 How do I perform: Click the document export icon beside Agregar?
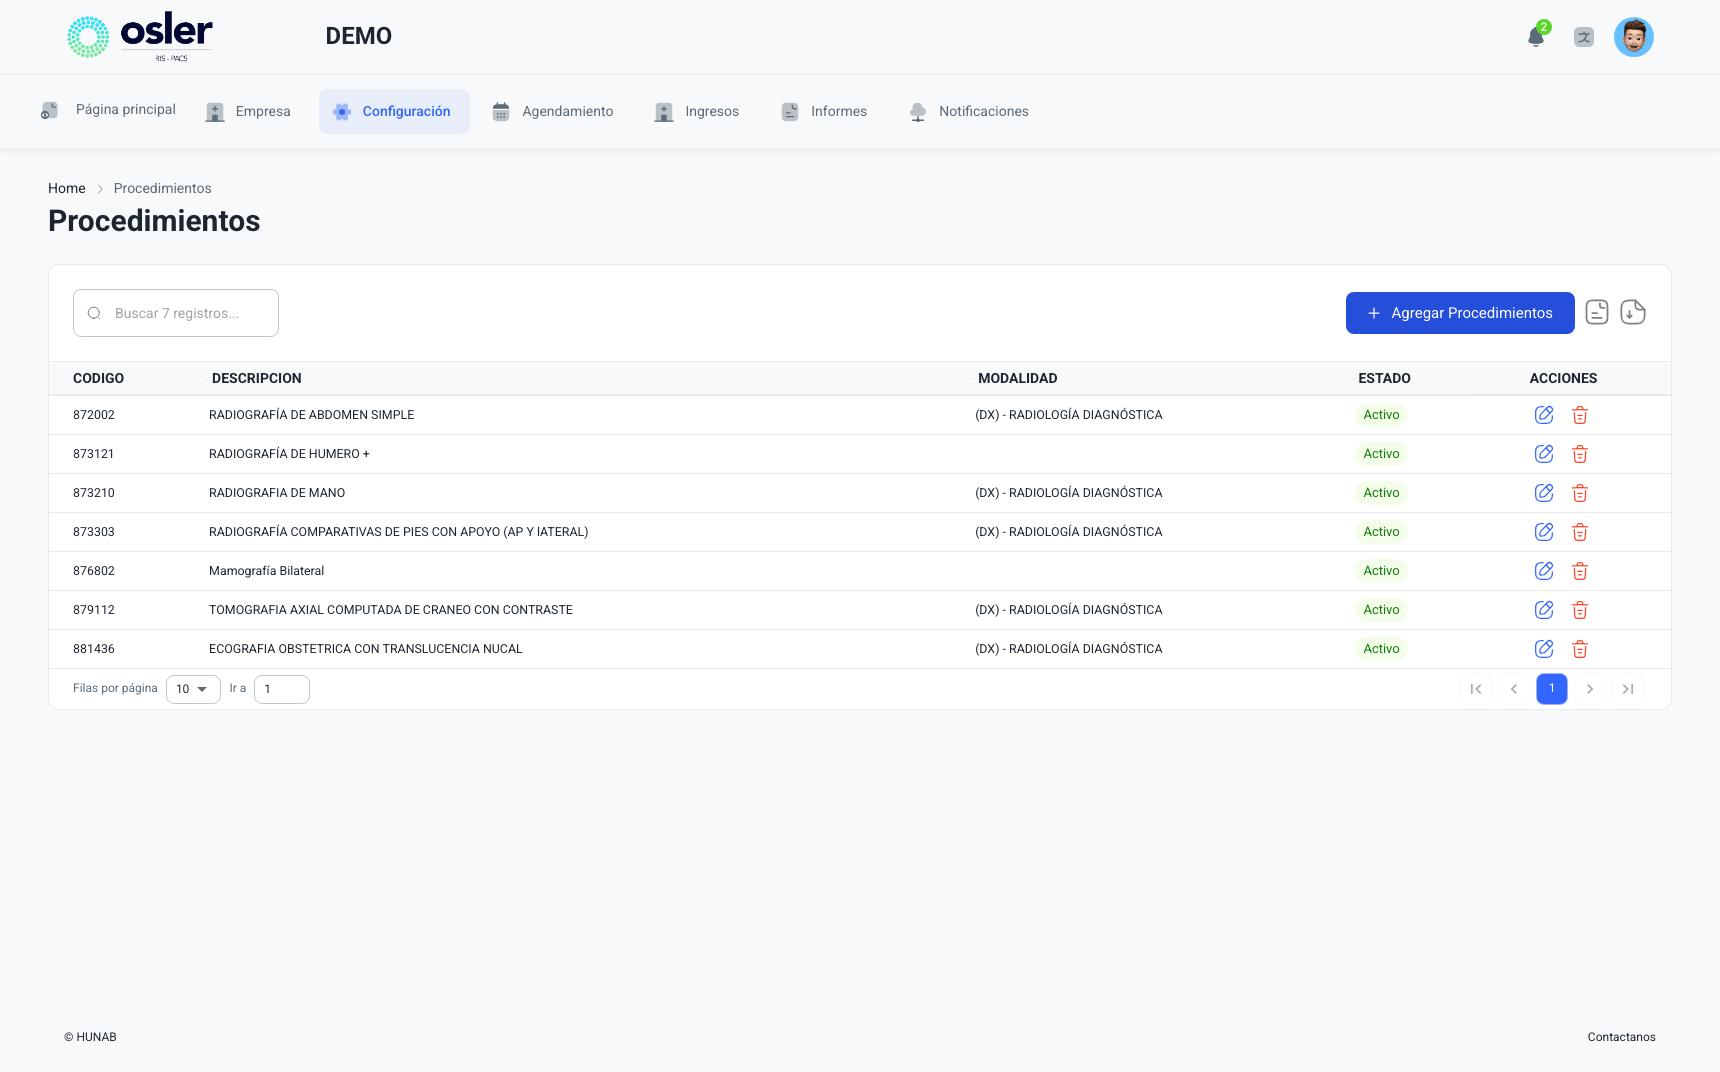pyautogui.click(x=1597, y=313)
